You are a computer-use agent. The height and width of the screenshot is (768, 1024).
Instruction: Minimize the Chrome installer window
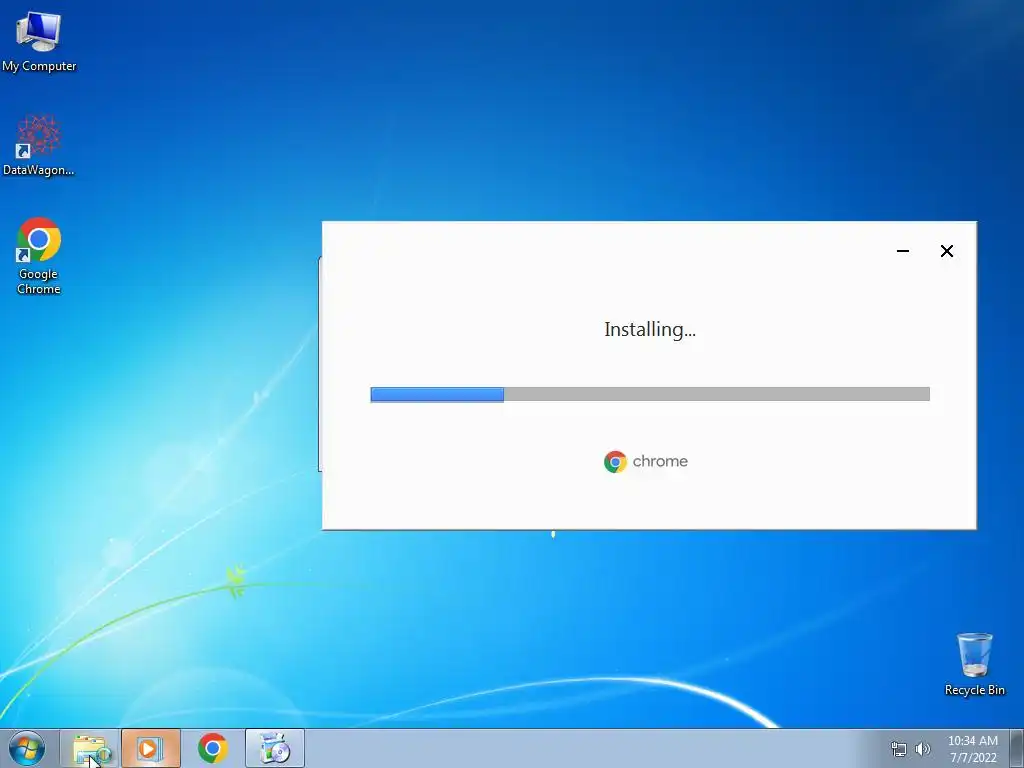(x=903, y=251)
